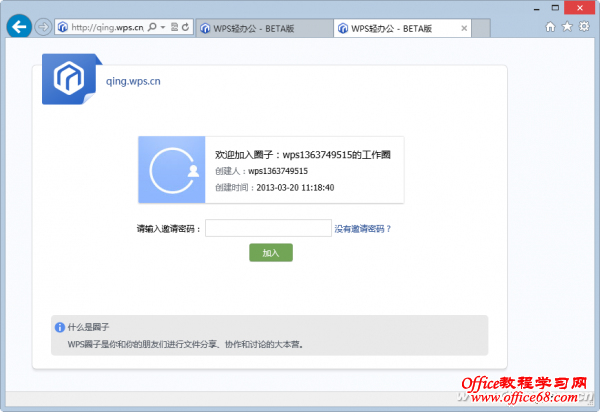This screenshot has width=600, height=412.
Task: Click the green 加入 button
Action: (271, 253)
